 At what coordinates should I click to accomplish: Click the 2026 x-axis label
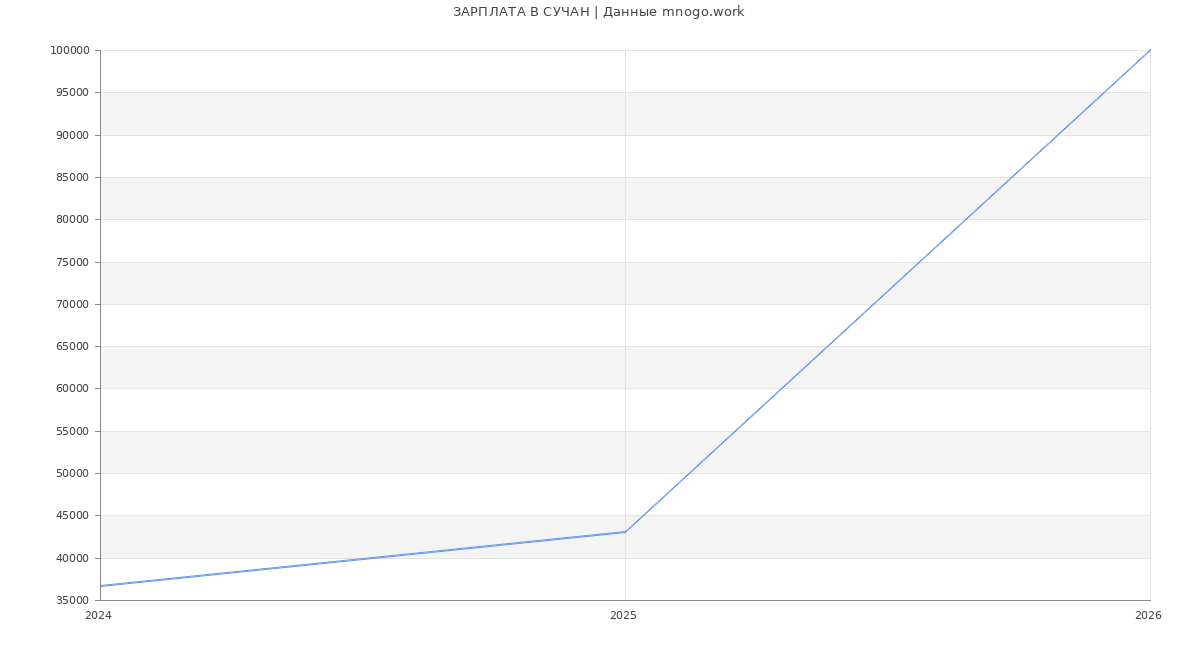(x=1148, y=615)
